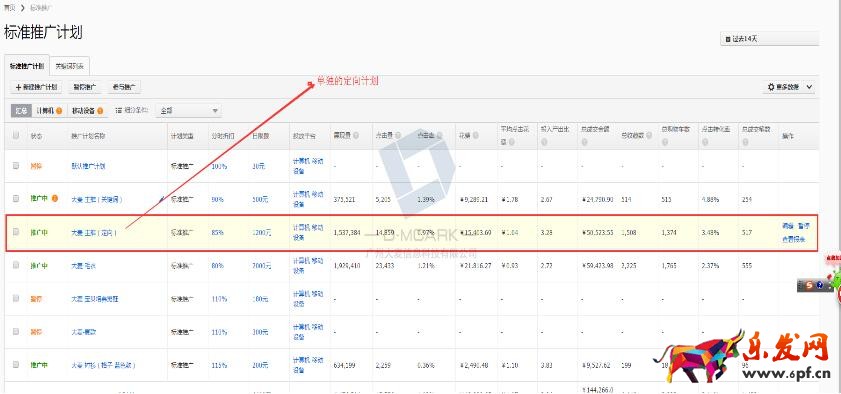The image size is (841, 394).
Task: Click the 新建推广计划 button
Action: pyautogui.click(x=37, y=87)
